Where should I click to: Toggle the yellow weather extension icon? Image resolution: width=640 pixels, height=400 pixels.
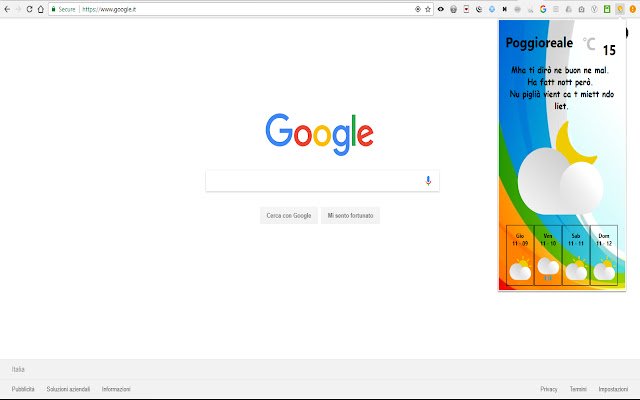(620, 9)
